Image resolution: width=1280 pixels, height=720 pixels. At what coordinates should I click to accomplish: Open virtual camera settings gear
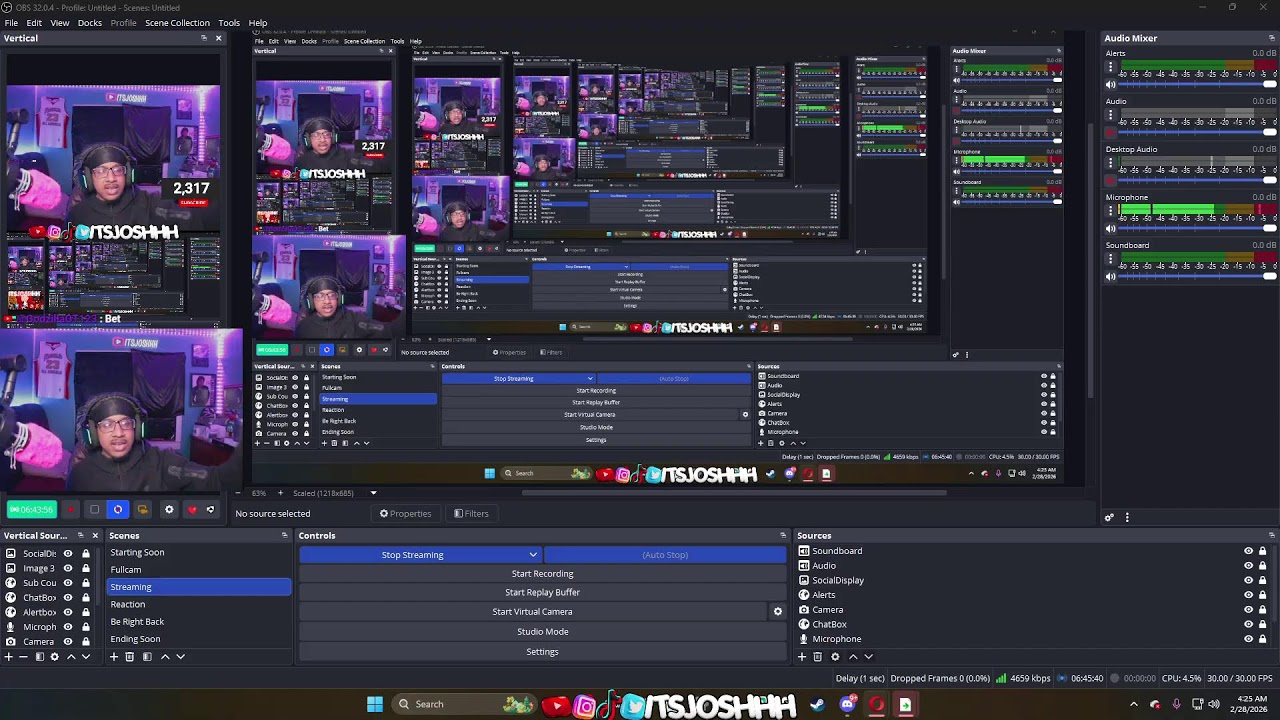tap(777, 612)
